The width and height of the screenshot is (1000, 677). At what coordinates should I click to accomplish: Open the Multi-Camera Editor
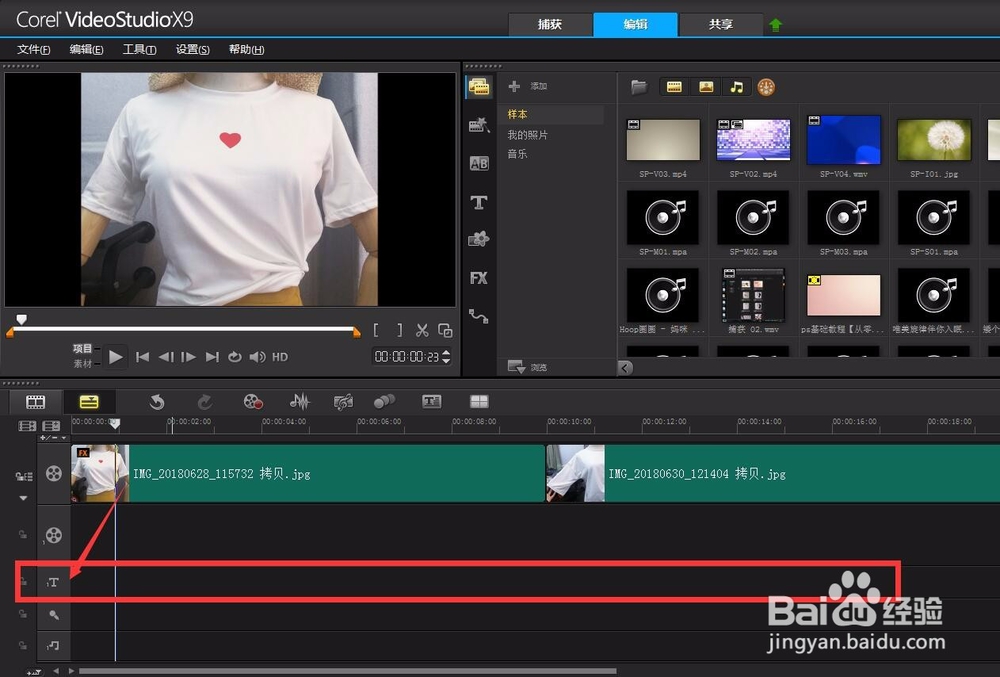click(x=479, y=402)
